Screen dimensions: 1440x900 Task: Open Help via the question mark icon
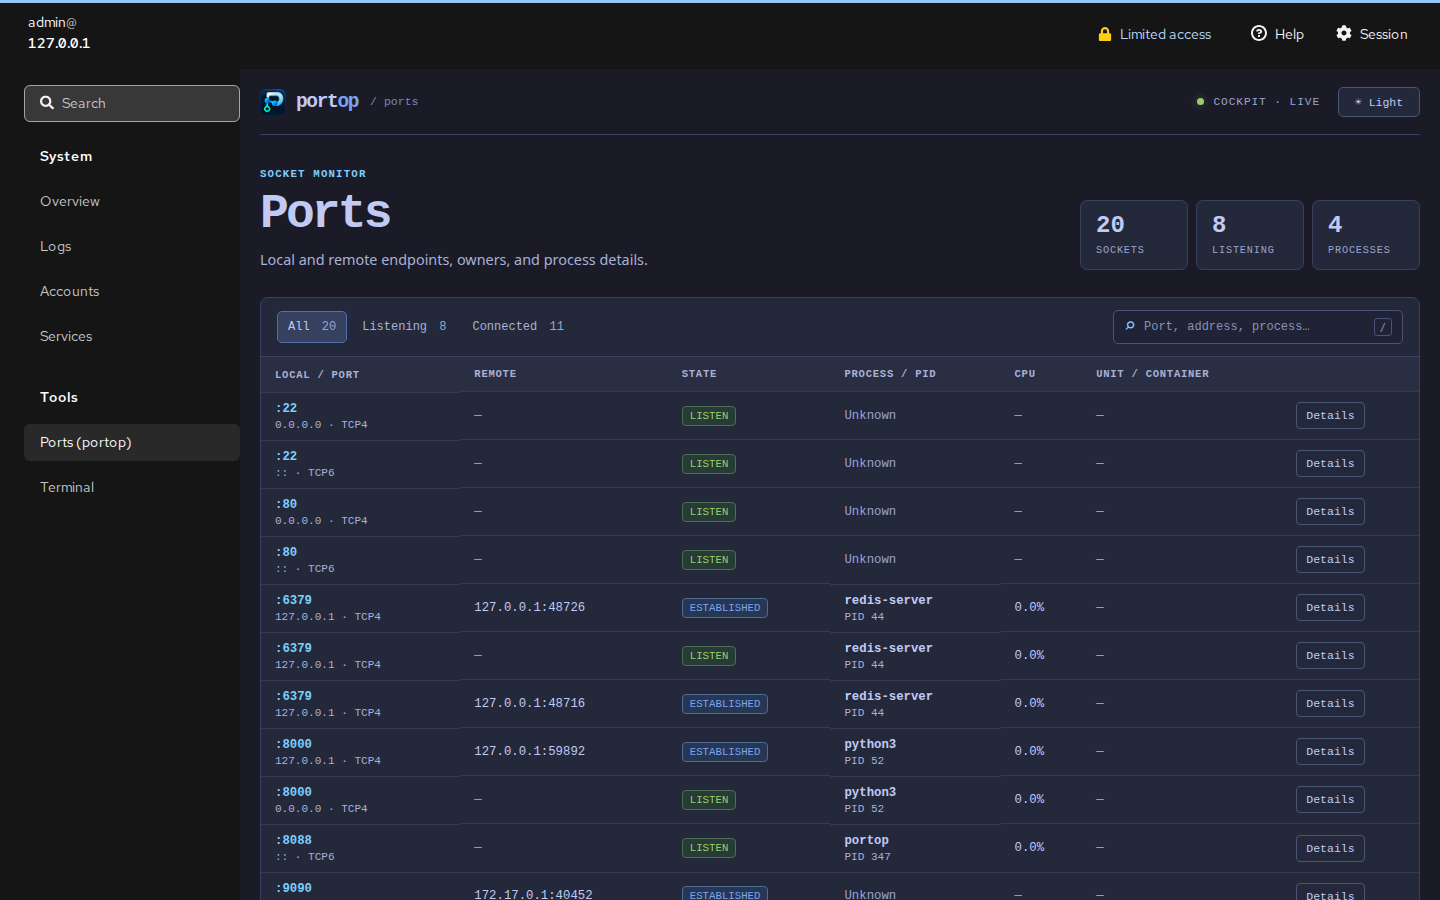pyautogui.click(x=1259, y=33)
